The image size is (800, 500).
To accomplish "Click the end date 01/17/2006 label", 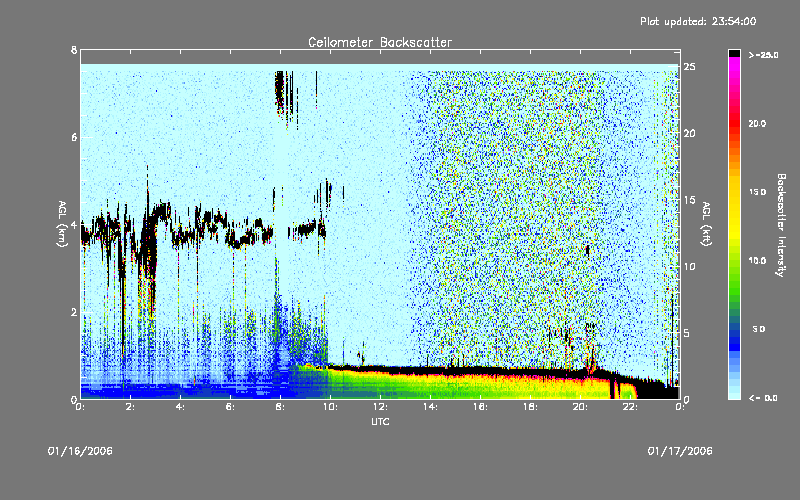I will pos(680,451).
